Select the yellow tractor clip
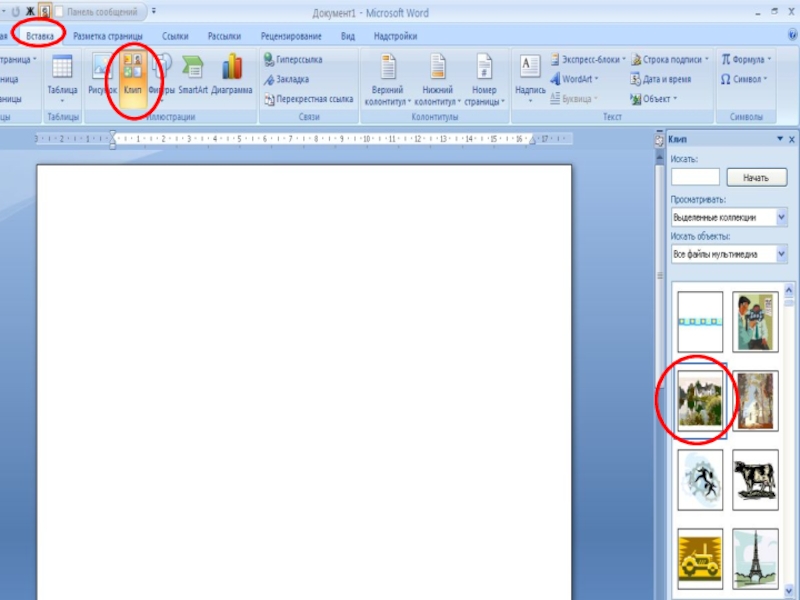The image size is (800, 600). pyautogui.click(x=700, y=559)
